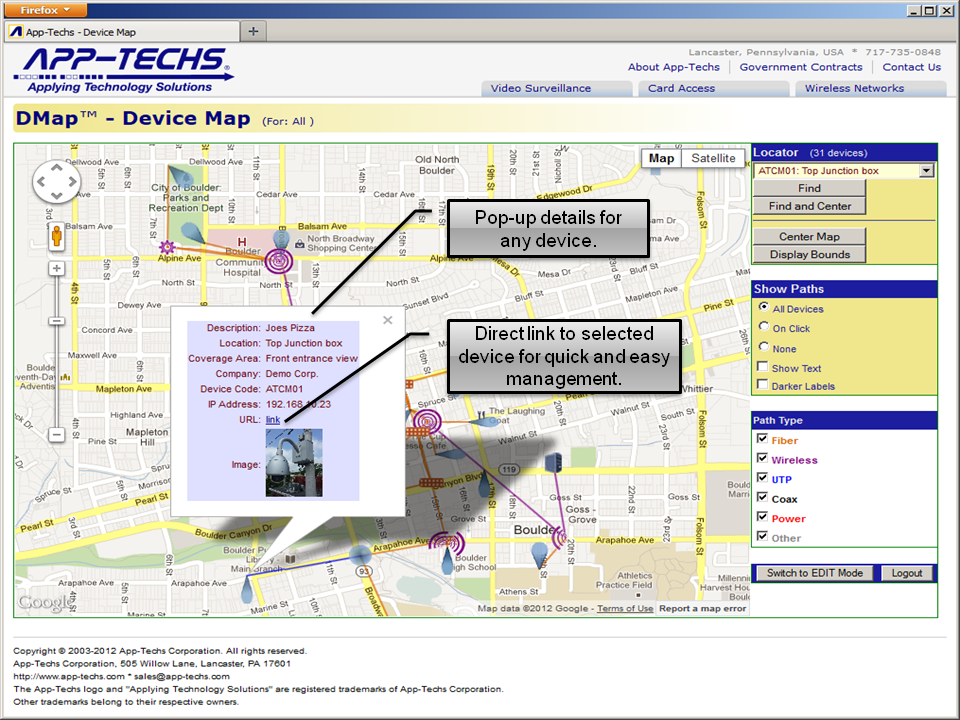Open the Card Access tab
The image size is (960, 720).
pyautogui.click(x=713, y=88)
